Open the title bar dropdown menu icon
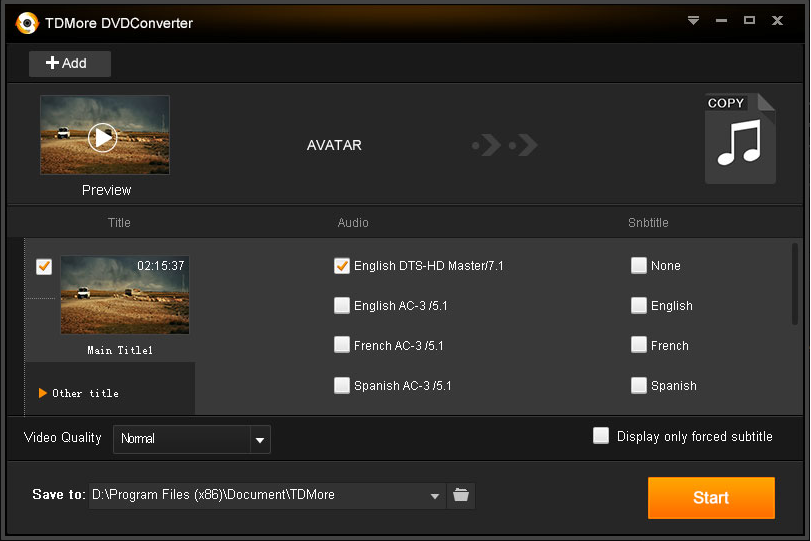This screenshot has width=811, height=541. click(694, 21)
